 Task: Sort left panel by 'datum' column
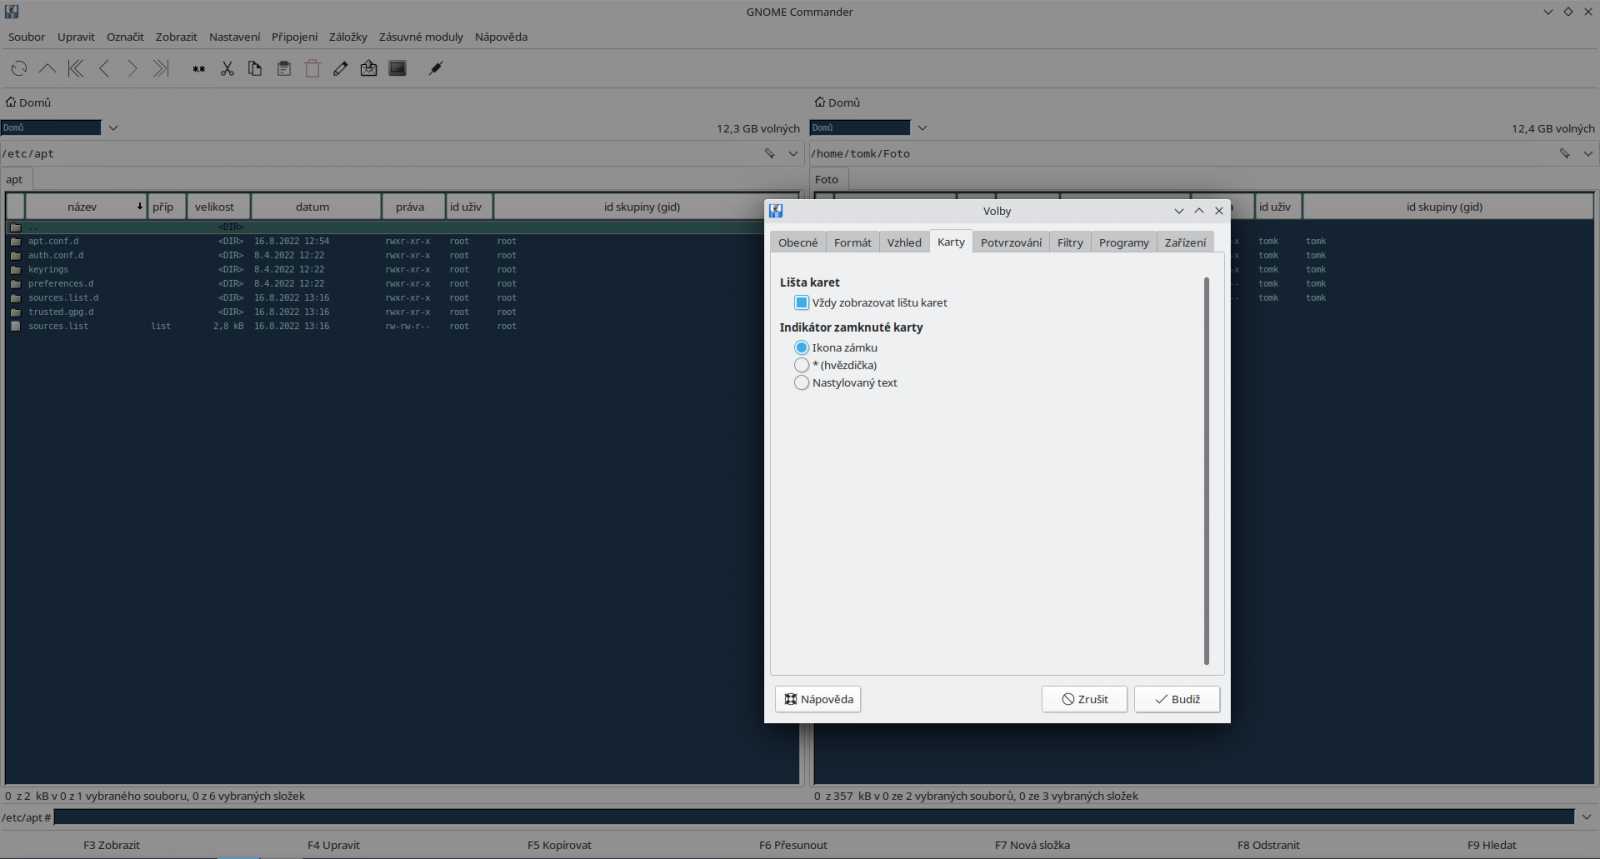tap(316, 207)
